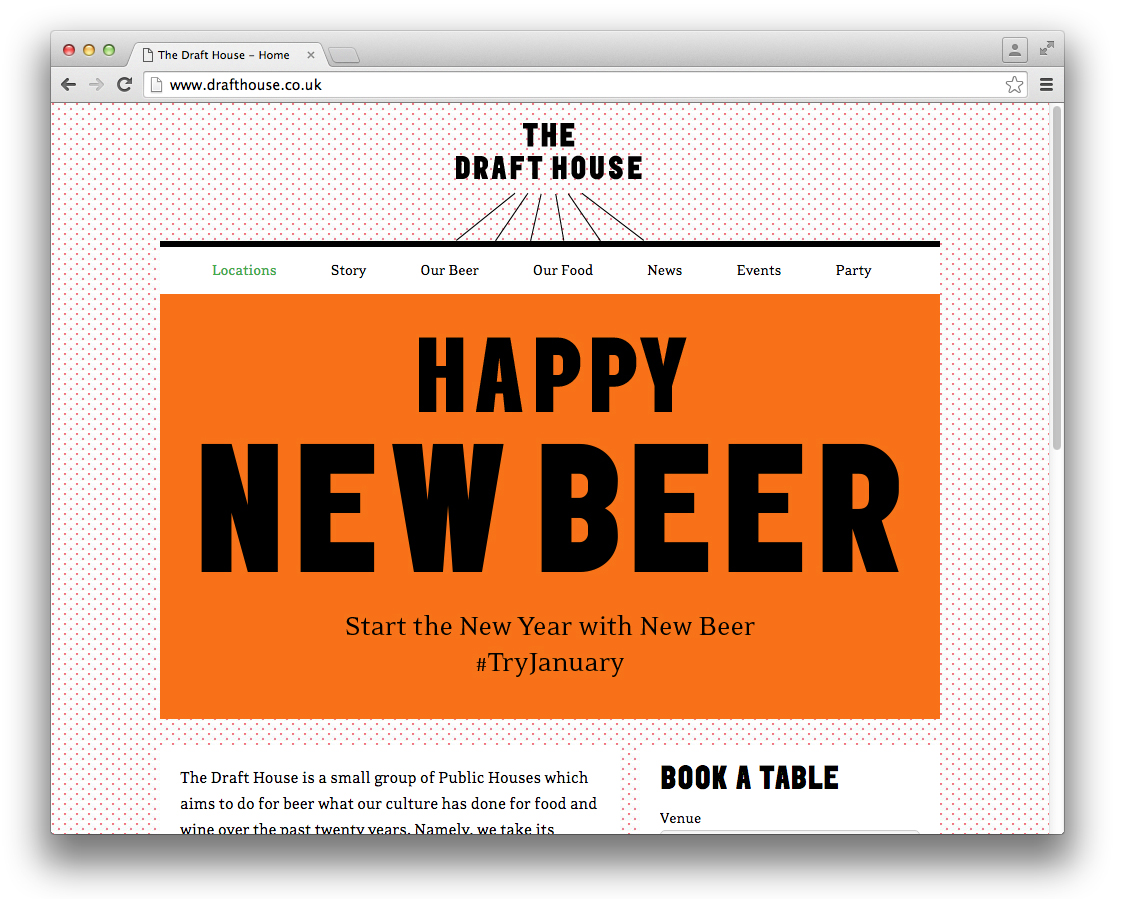This screenshot has width=1123, height=899.
Task: Open the Locations menu item
Action: tap(244, 270)
